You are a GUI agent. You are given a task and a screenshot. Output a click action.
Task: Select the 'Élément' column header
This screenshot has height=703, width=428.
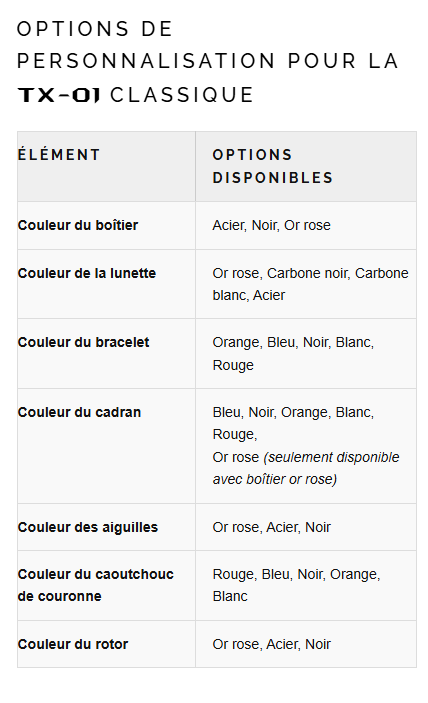59,155
